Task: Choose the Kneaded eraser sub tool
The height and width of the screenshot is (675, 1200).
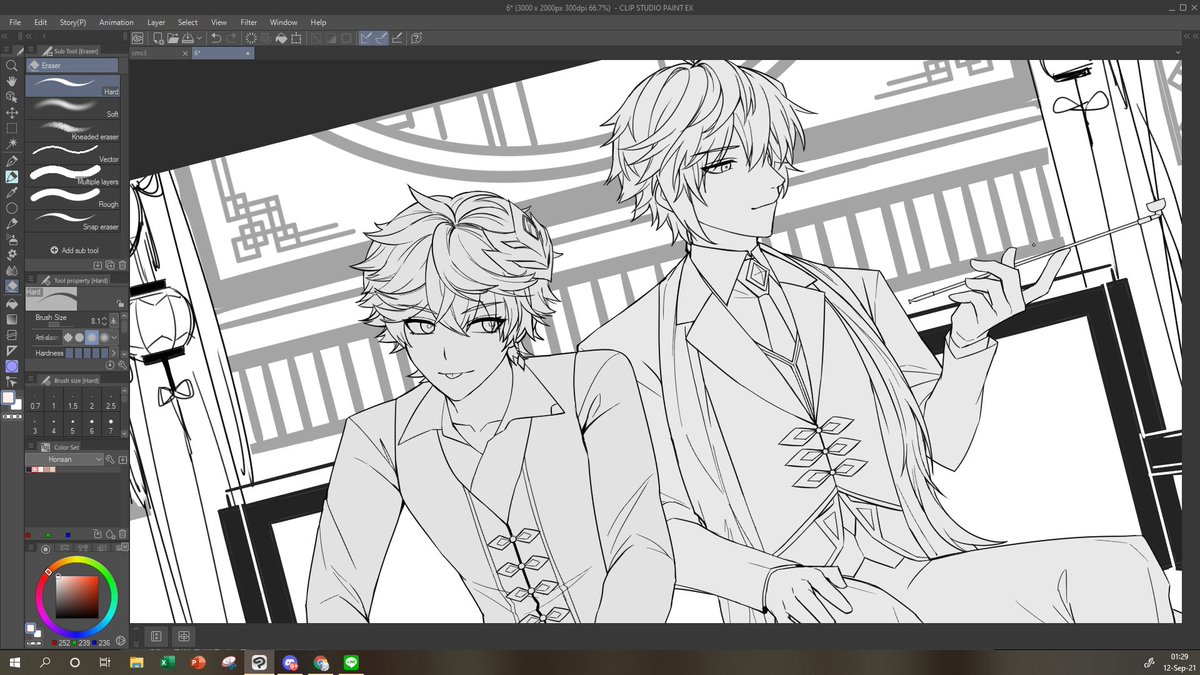Action: tap(72, 130)
